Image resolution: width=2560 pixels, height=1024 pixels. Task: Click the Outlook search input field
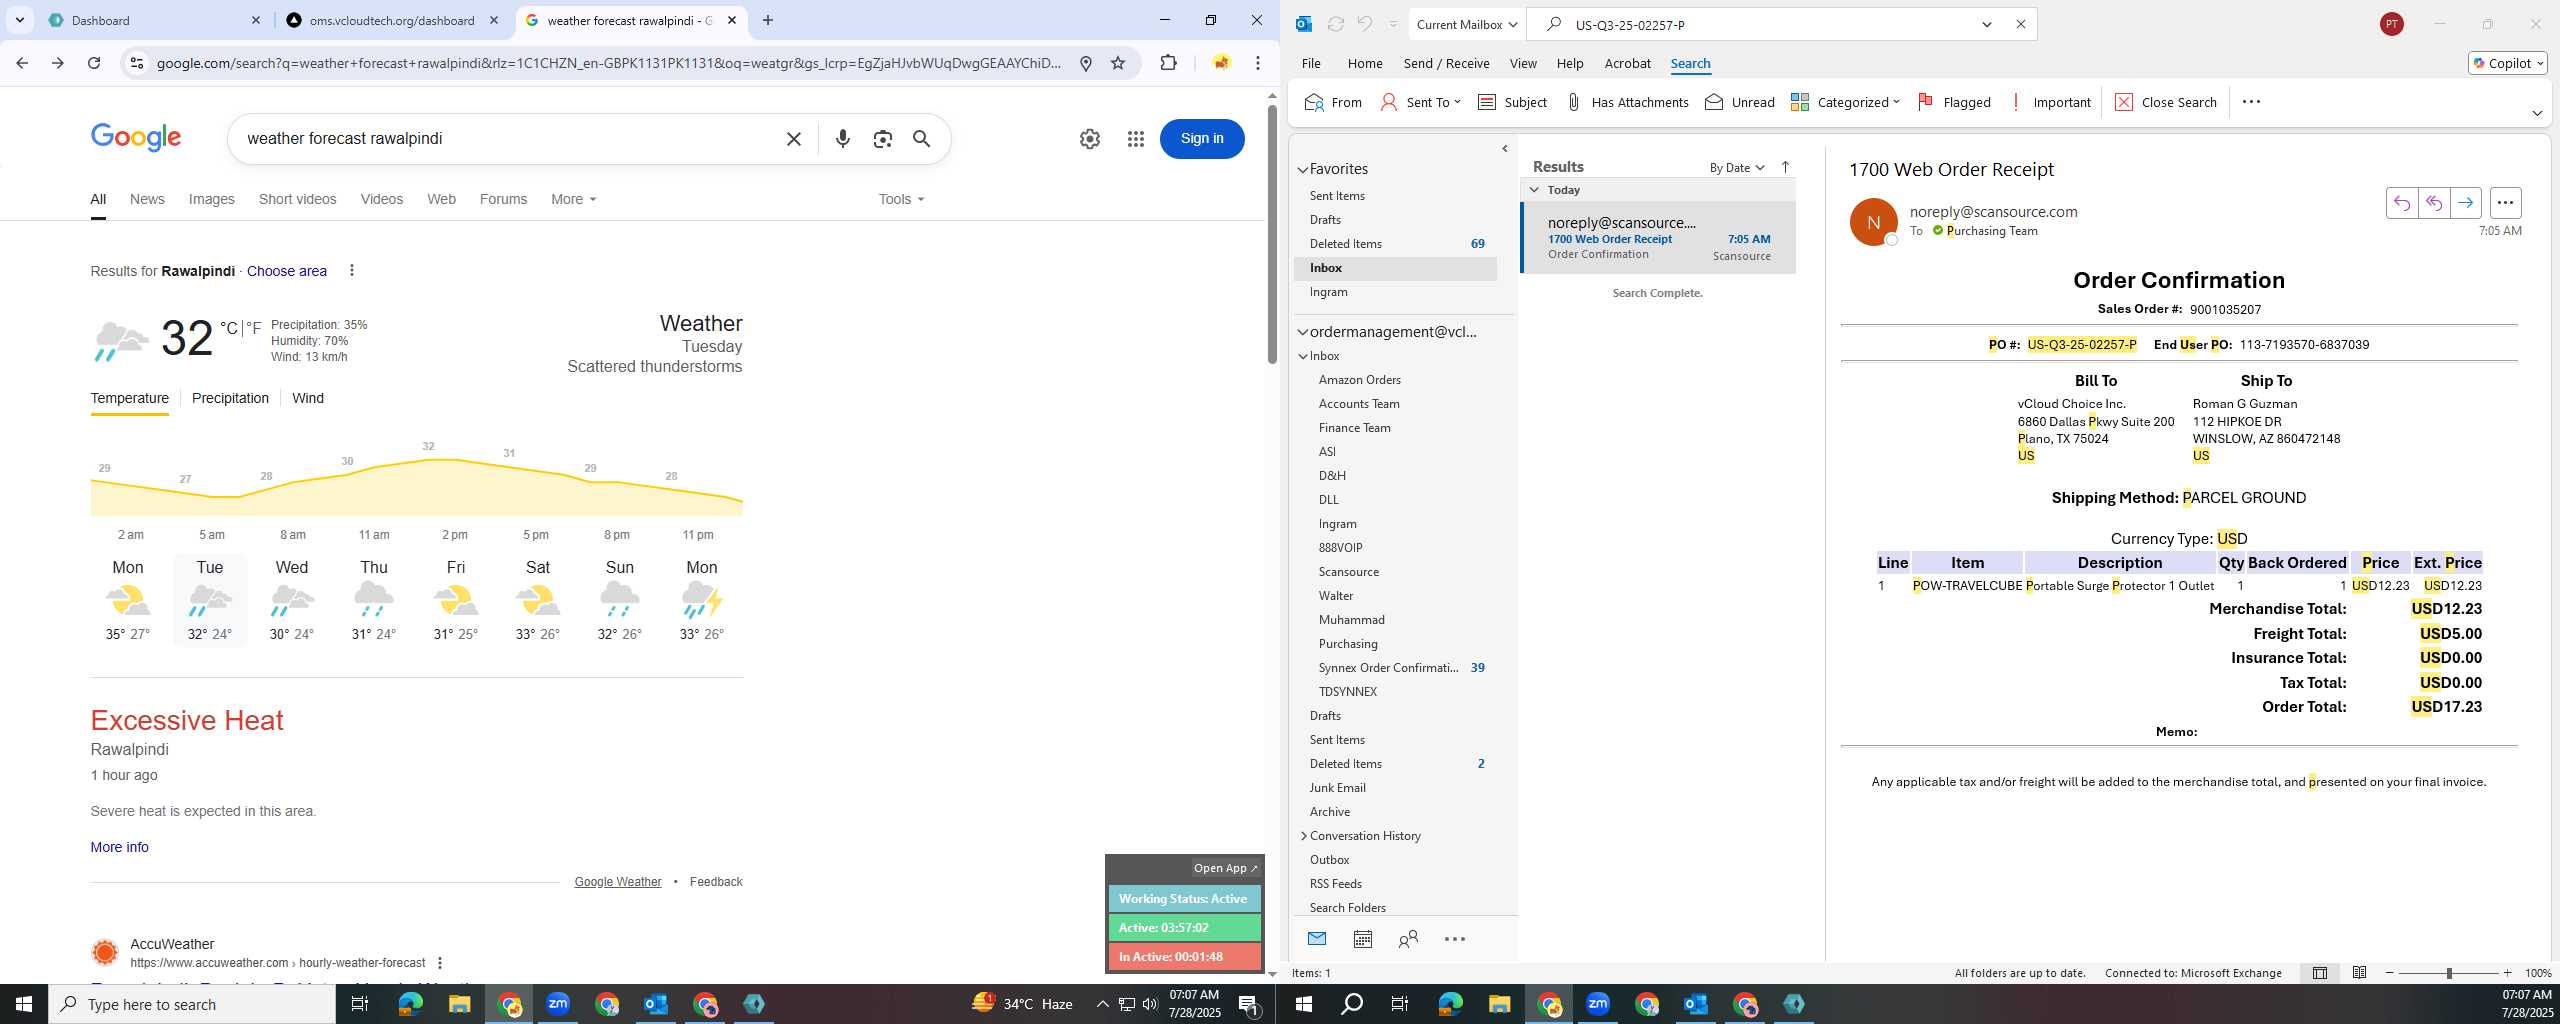1770,25
